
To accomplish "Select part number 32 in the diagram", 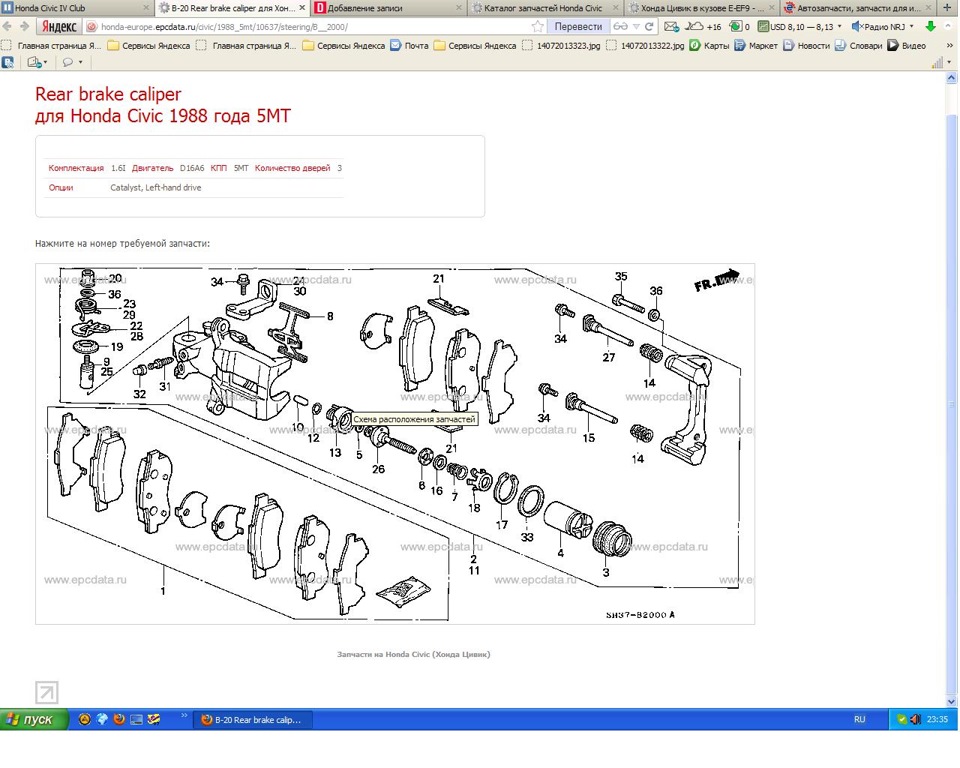I will (x=140, y=394).
